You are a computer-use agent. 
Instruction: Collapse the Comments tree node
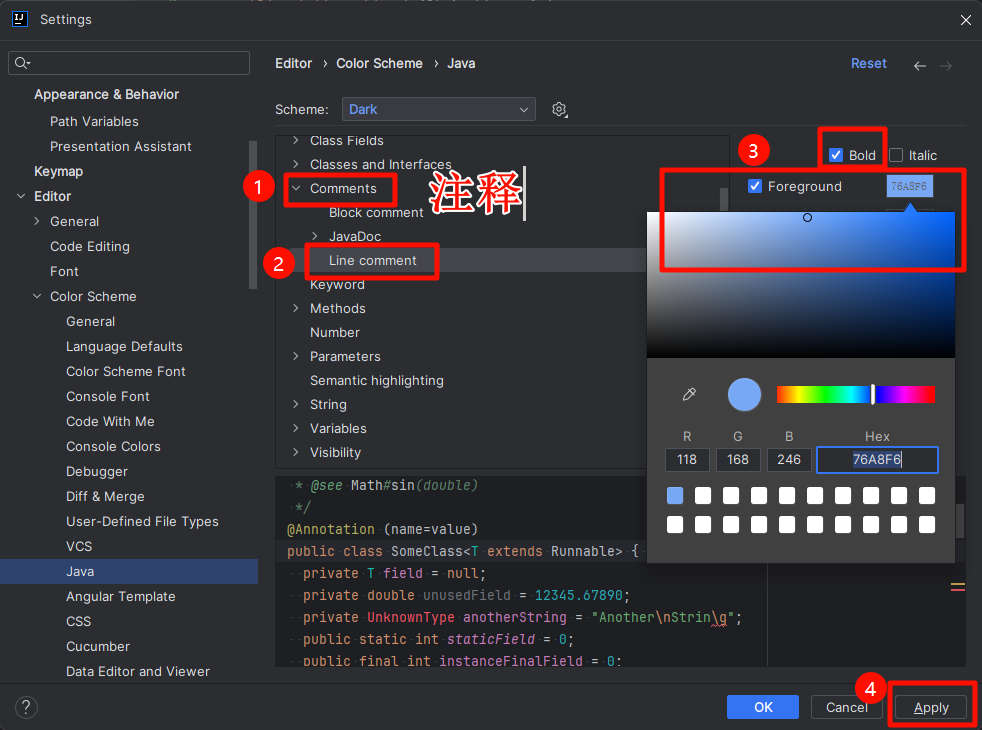[x=296, y=188]
